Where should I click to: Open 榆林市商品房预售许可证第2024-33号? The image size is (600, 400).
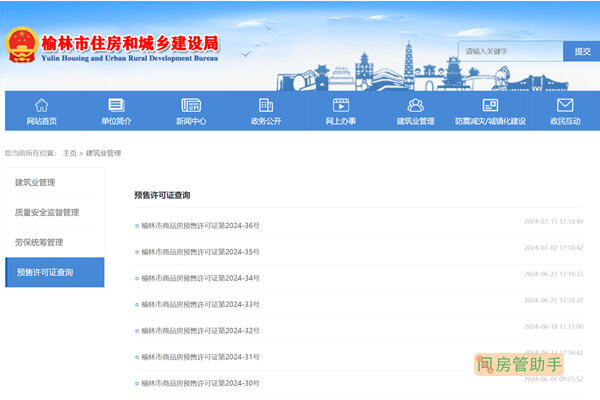tap(200, 304)
